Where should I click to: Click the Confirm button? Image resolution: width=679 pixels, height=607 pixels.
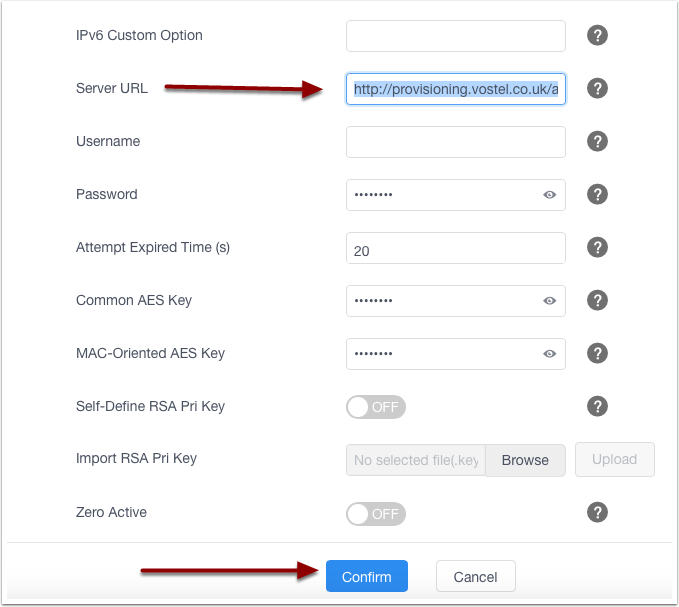pos(367,577)
